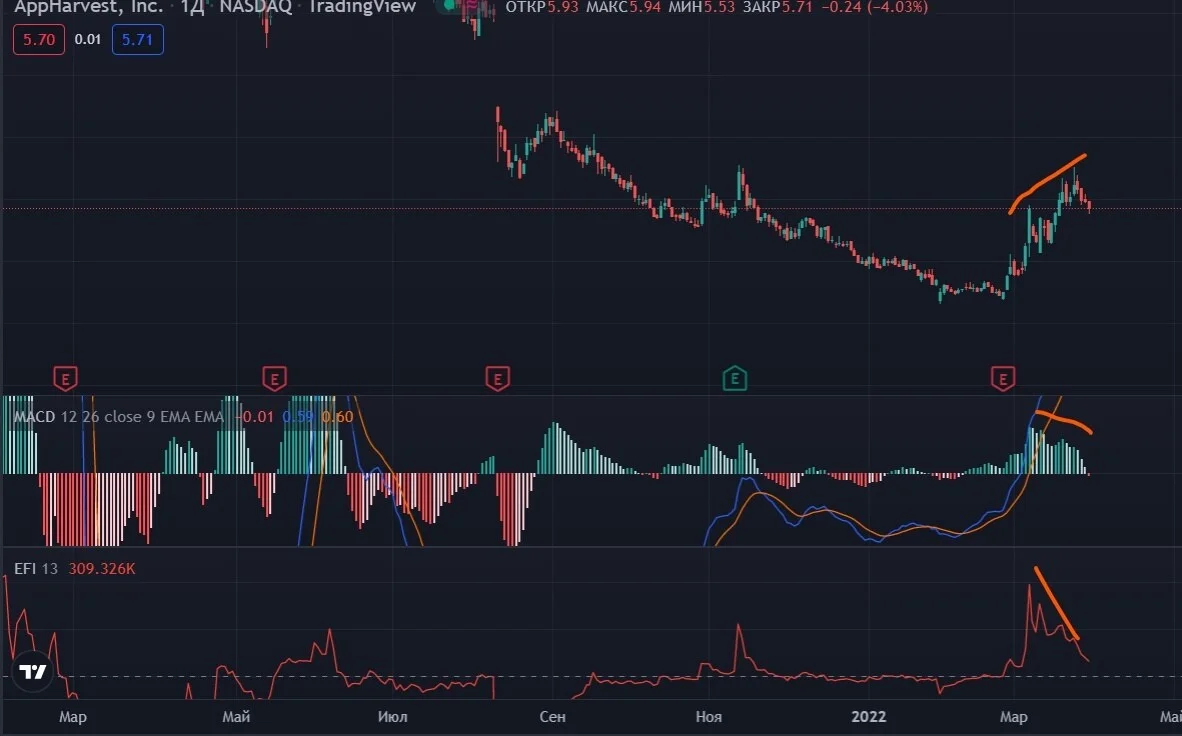Click the Мар label left of Май
The width and height of the screenshot is (1182, 736).
tap(73, 716)
